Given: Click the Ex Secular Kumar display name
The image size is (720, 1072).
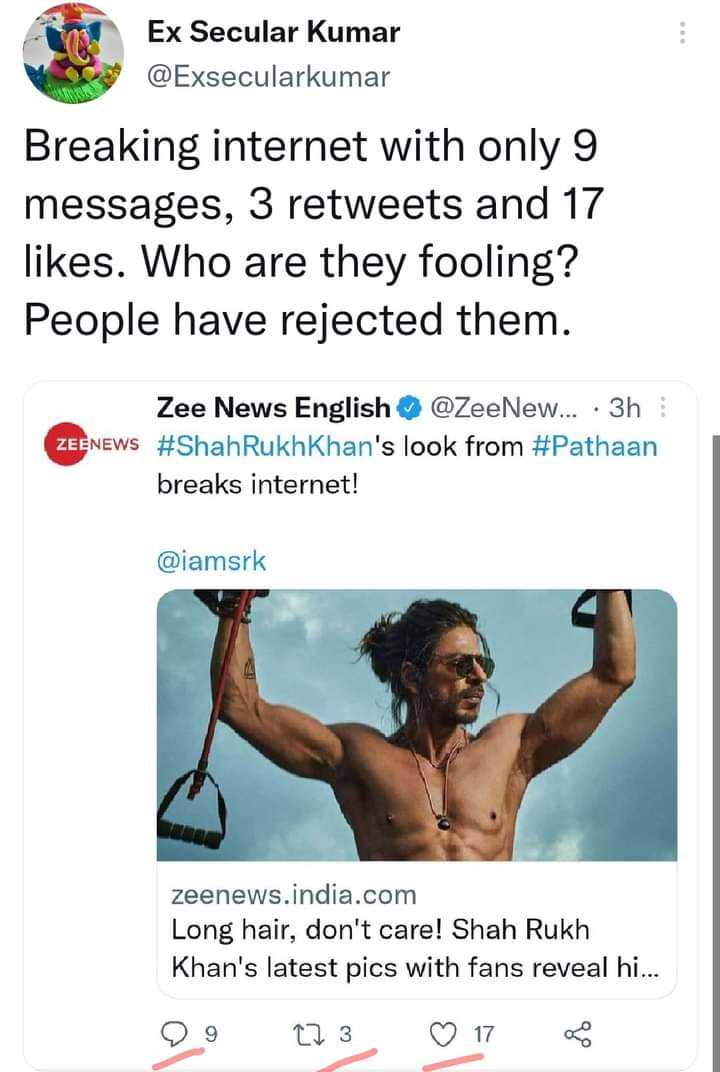Looking at the screenshot, I should click(274, 32).
